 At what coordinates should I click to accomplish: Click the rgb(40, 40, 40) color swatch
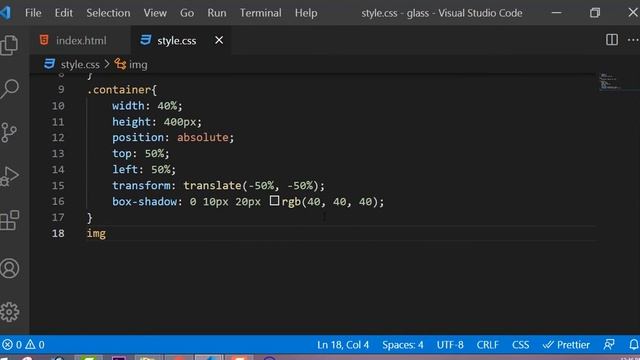pyautogui.click(x=274, y=201)
